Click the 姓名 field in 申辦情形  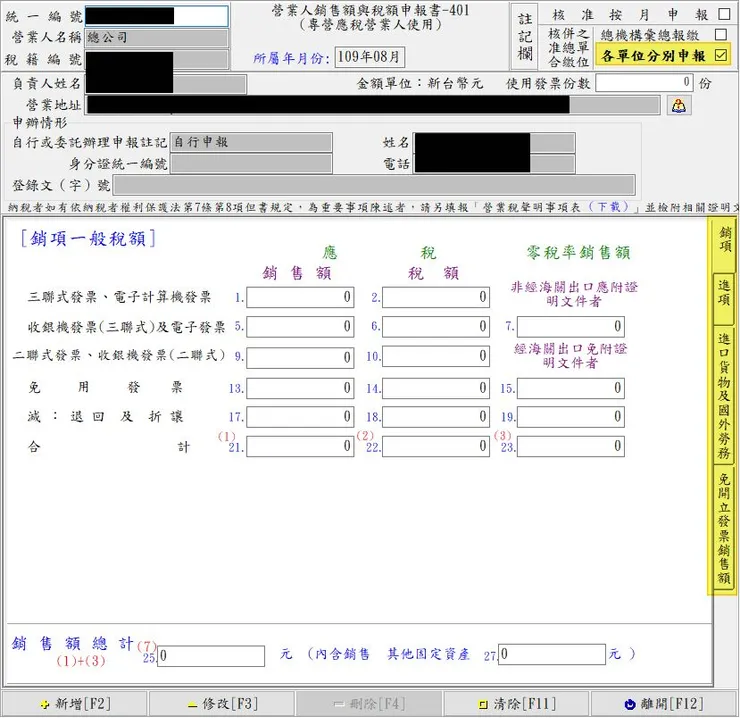494,142
